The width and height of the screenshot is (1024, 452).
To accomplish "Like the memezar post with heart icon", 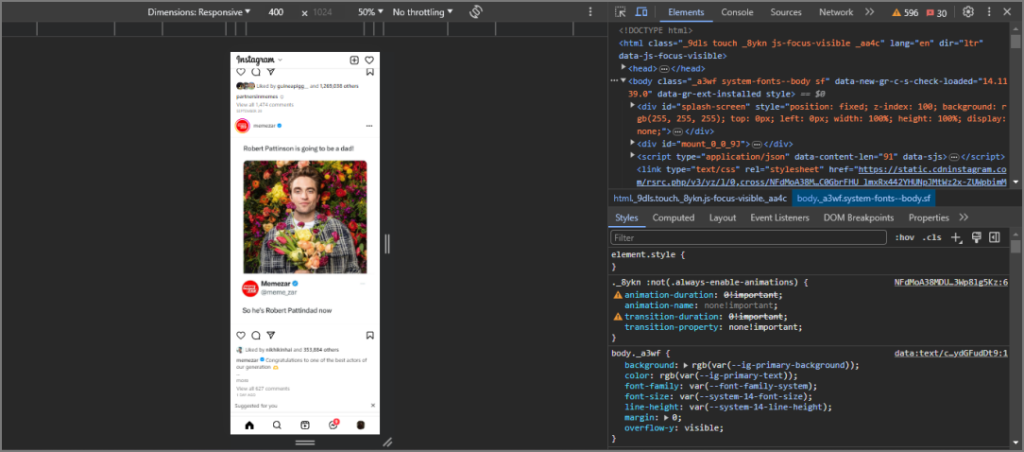I will click(x=240, y=335).
